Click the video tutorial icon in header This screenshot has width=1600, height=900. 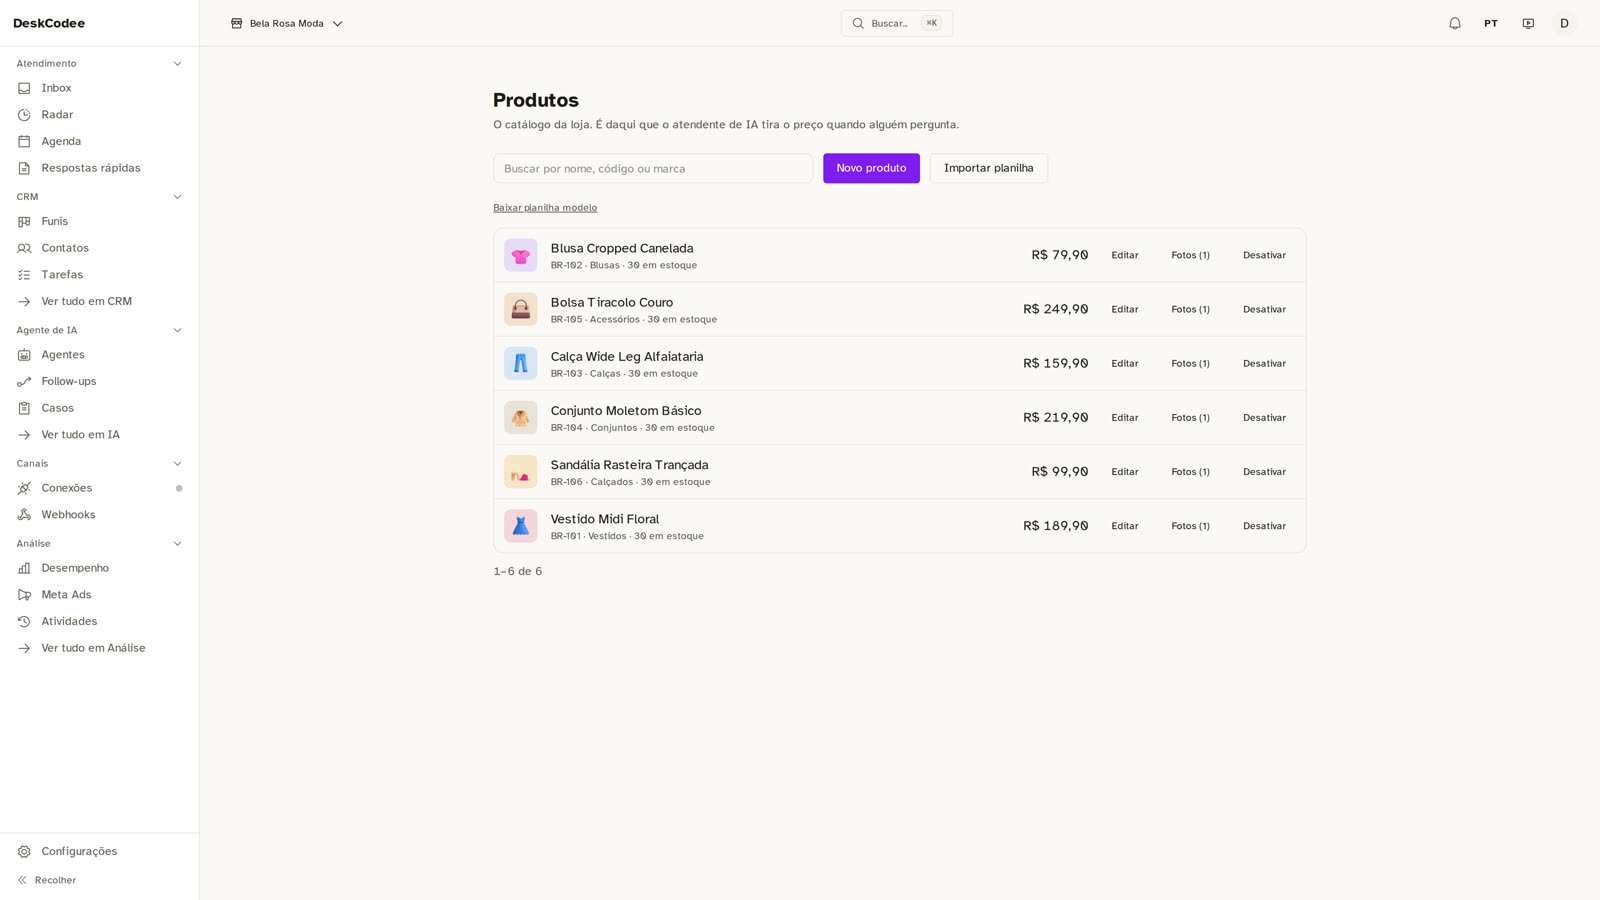[1528, 23]
